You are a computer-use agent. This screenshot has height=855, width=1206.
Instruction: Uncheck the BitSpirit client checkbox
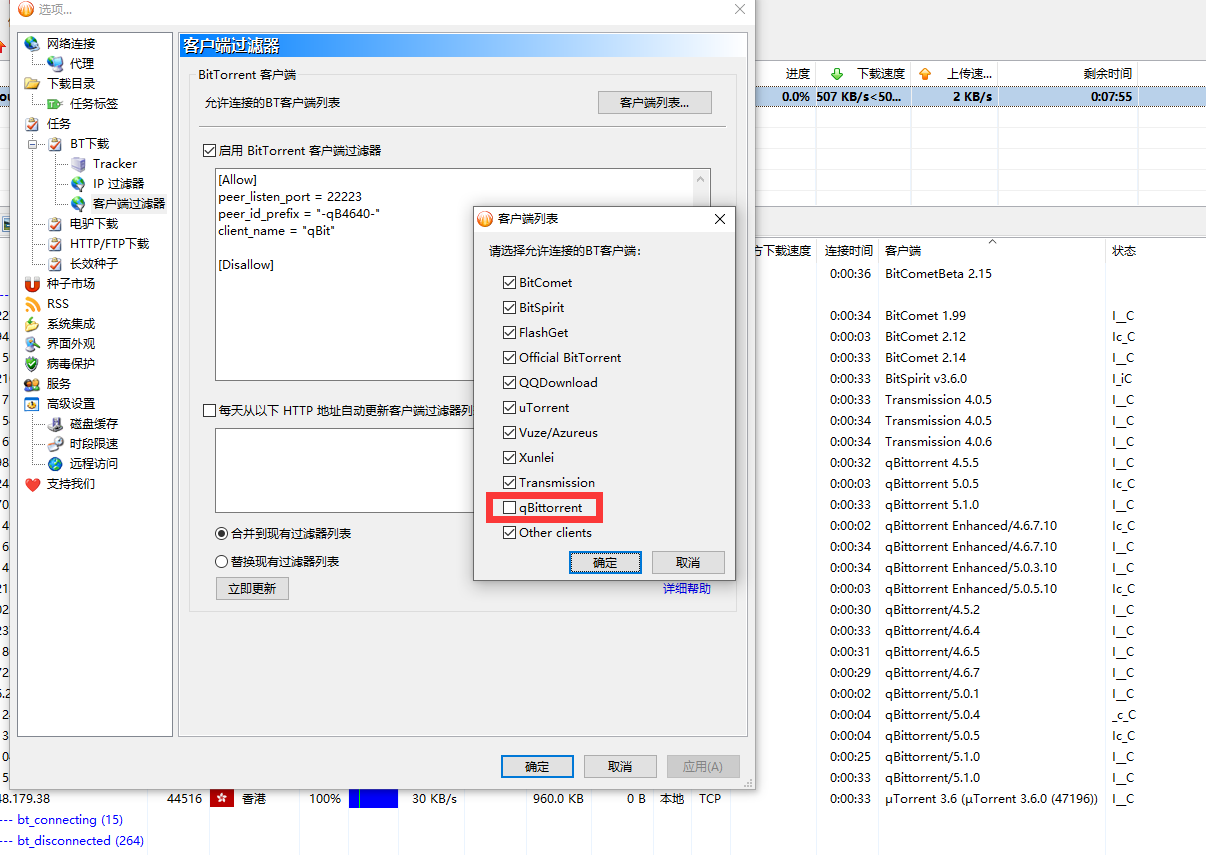coord(510,308)
